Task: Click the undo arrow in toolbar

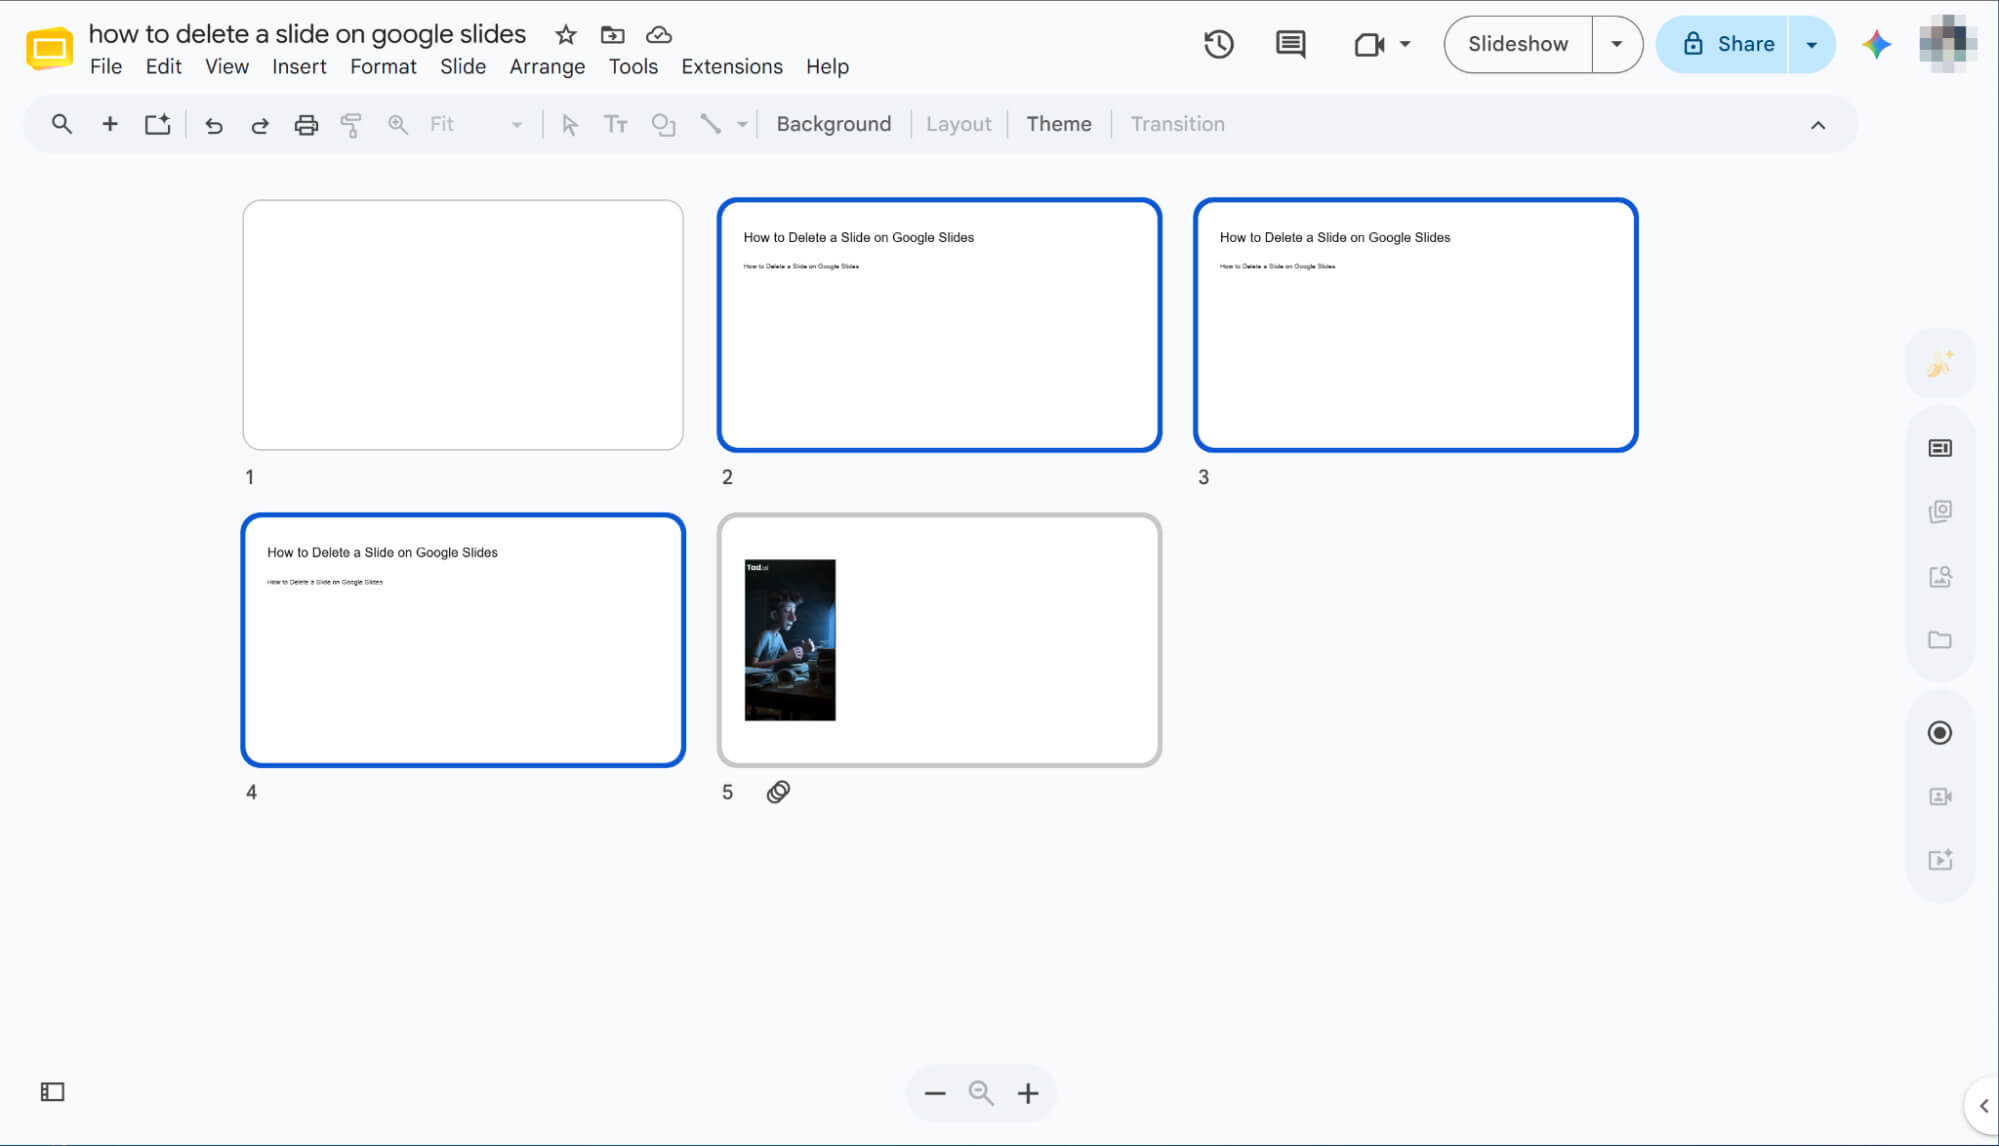Action: [x=213, y=125]
